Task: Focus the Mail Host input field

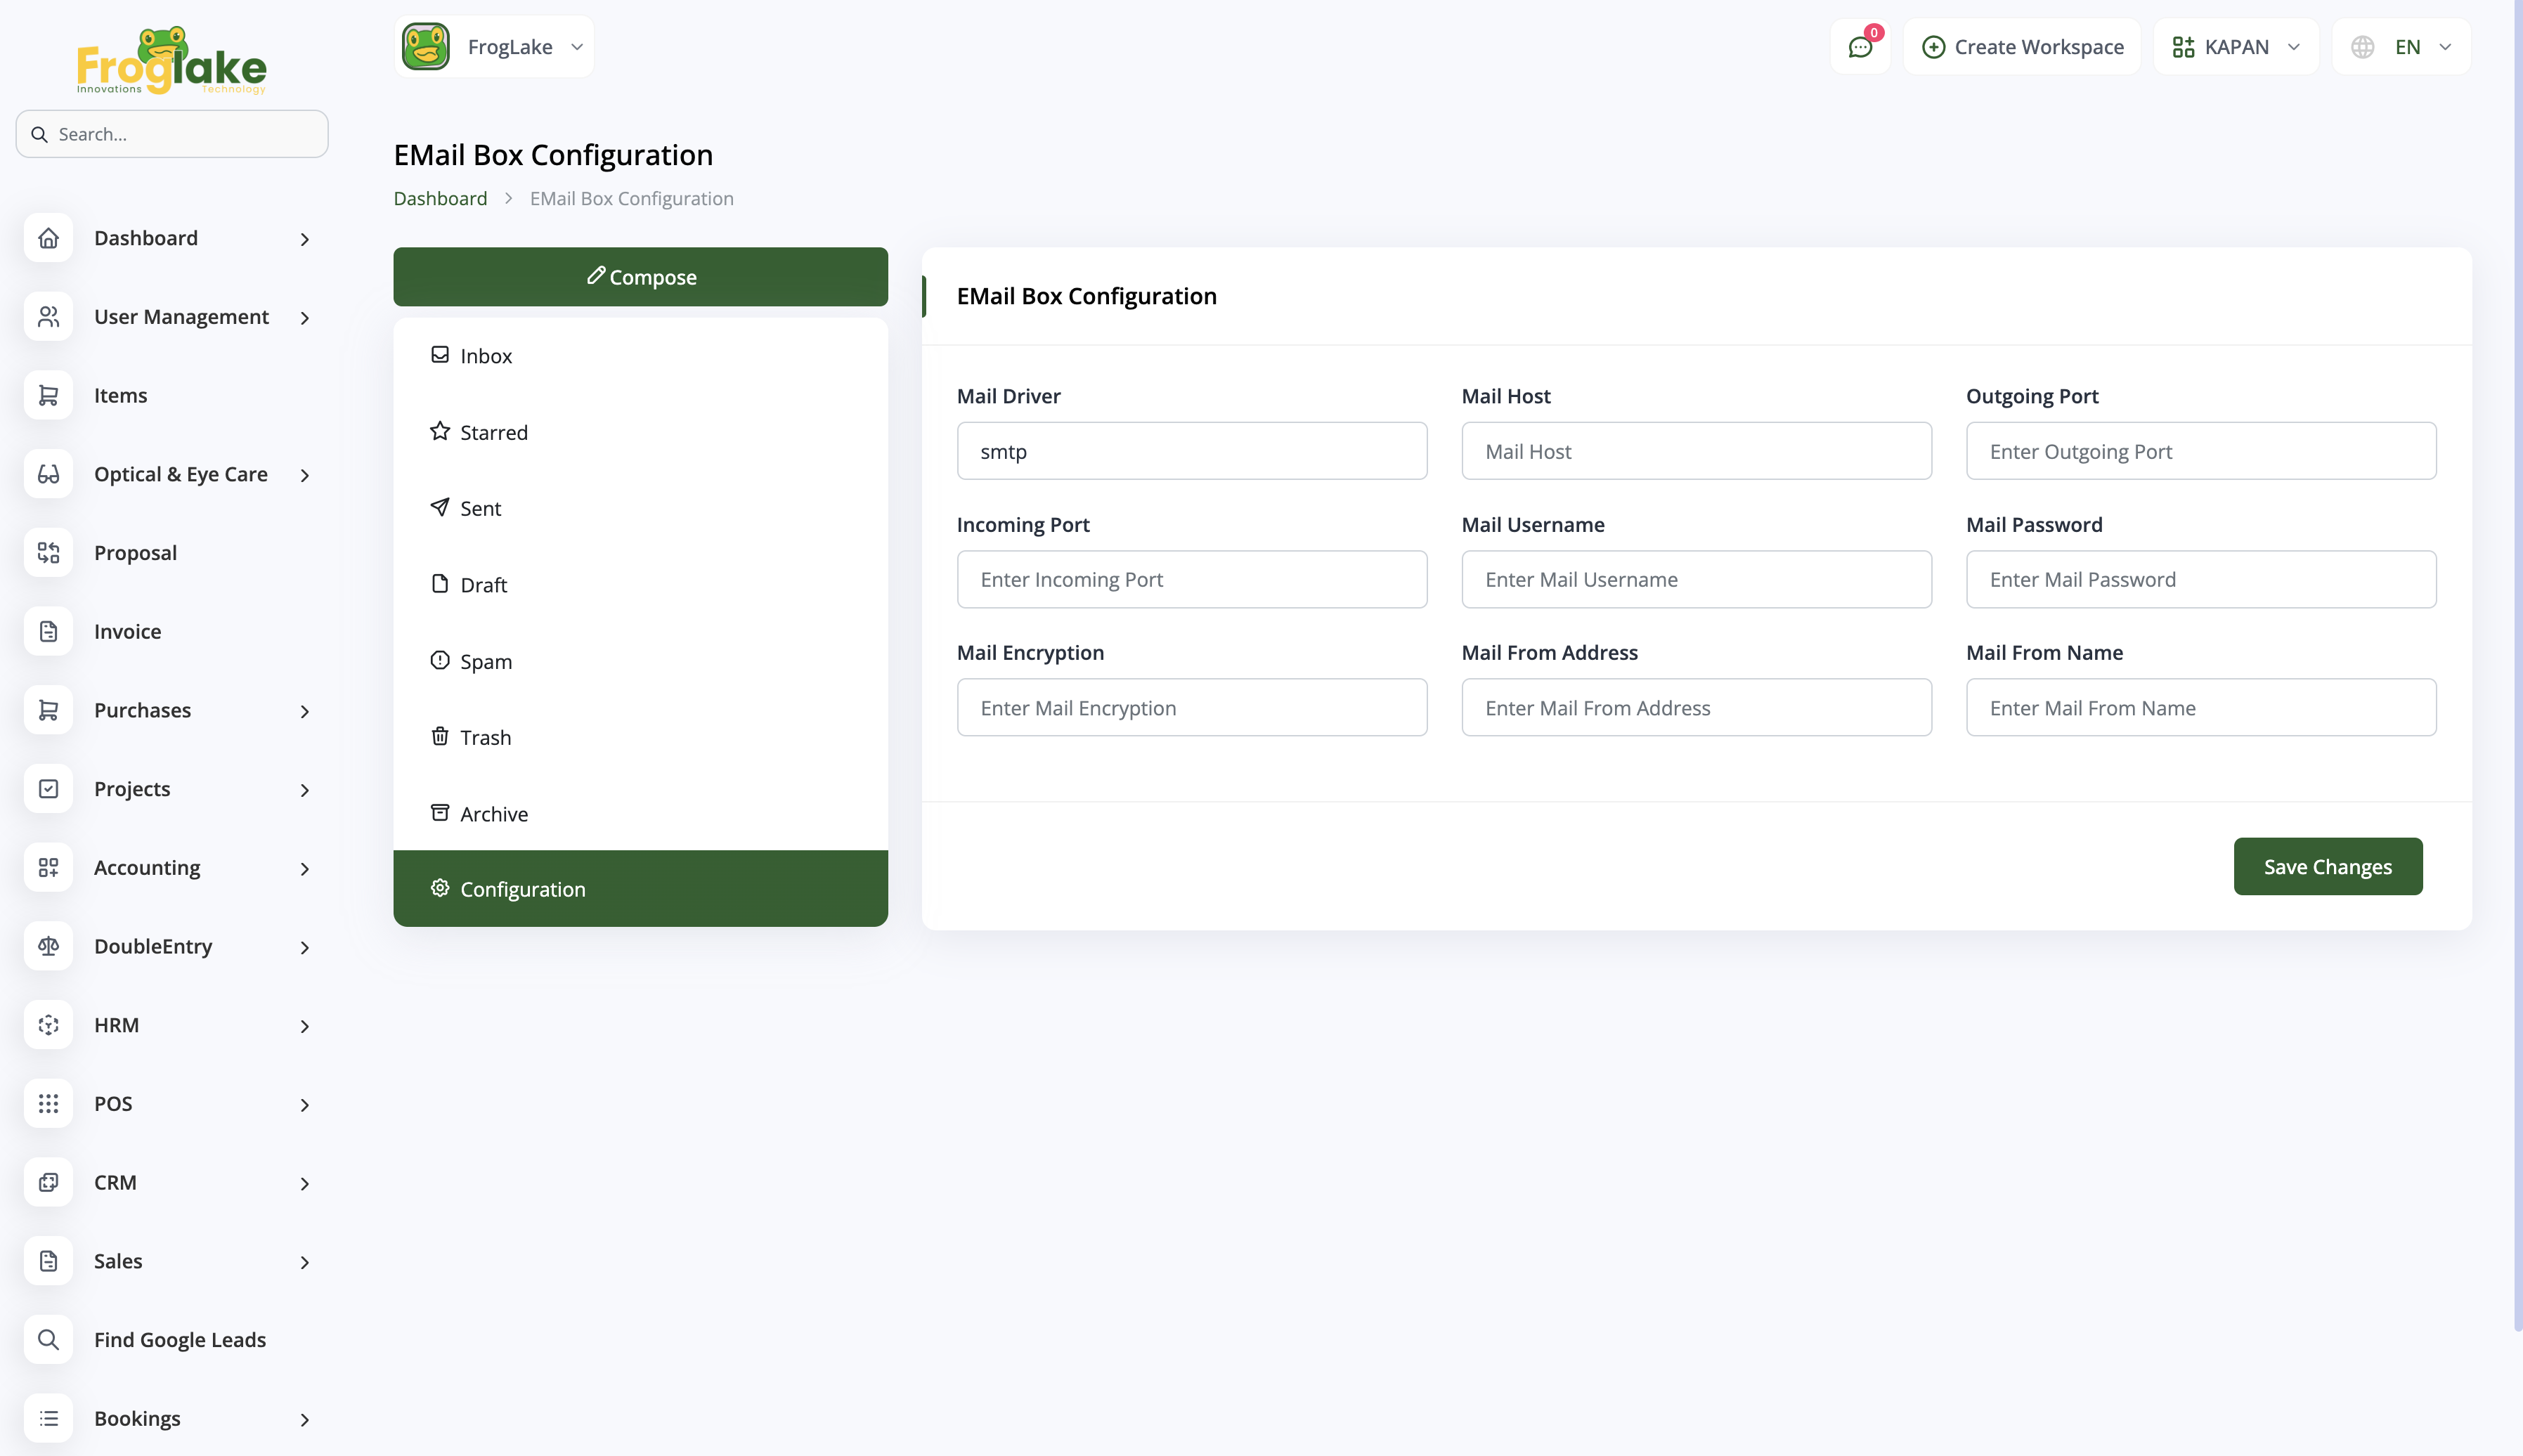Action: point(1696,451)
